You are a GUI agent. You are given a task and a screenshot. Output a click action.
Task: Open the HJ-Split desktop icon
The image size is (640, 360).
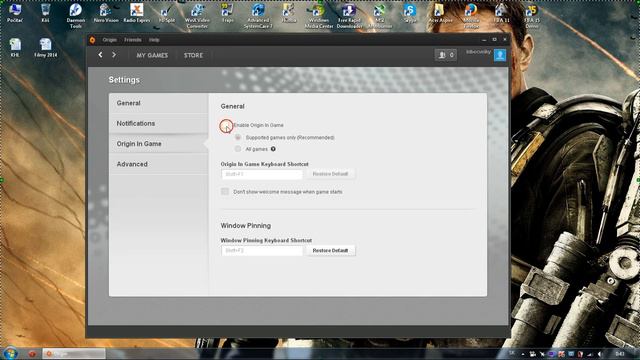coord(167,13)
